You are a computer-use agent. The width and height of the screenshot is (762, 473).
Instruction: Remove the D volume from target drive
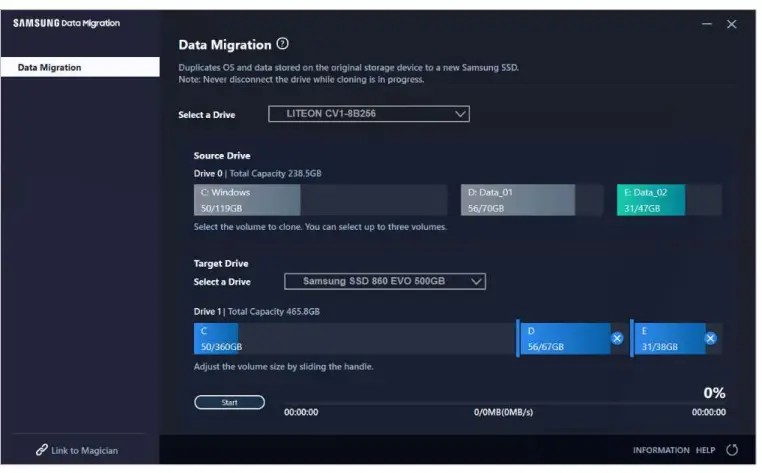click(617, 338)
